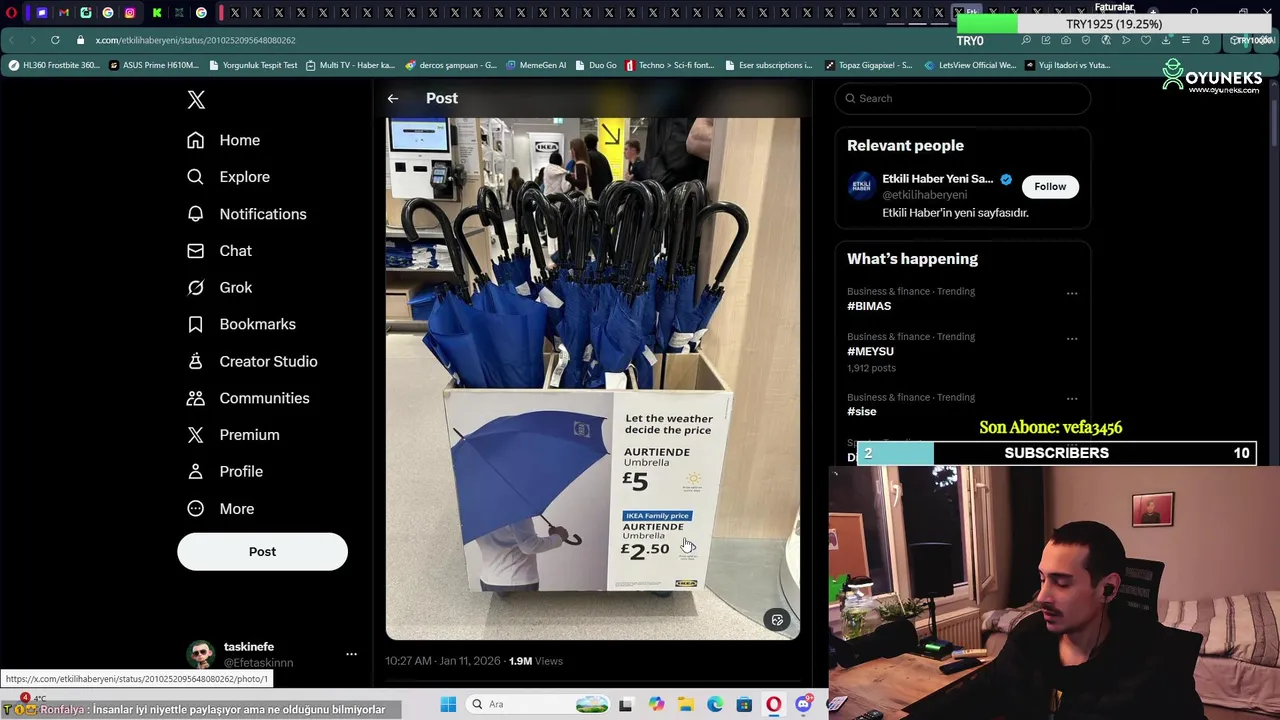Go to Home in the X sidebar
Viewport: 1280px width, 720px height.
point(223,140)
